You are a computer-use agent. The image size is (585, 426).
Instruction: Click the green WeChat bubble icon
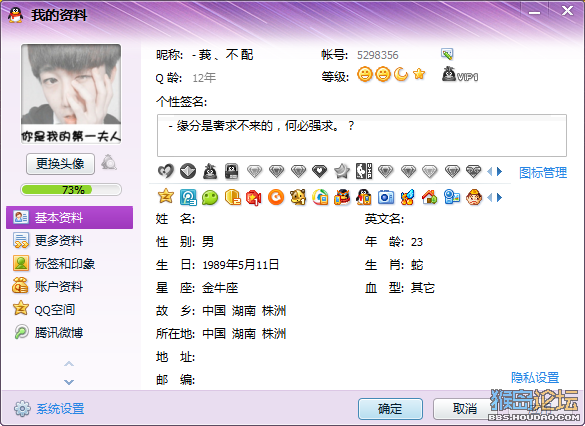click(x=210, y=197)
